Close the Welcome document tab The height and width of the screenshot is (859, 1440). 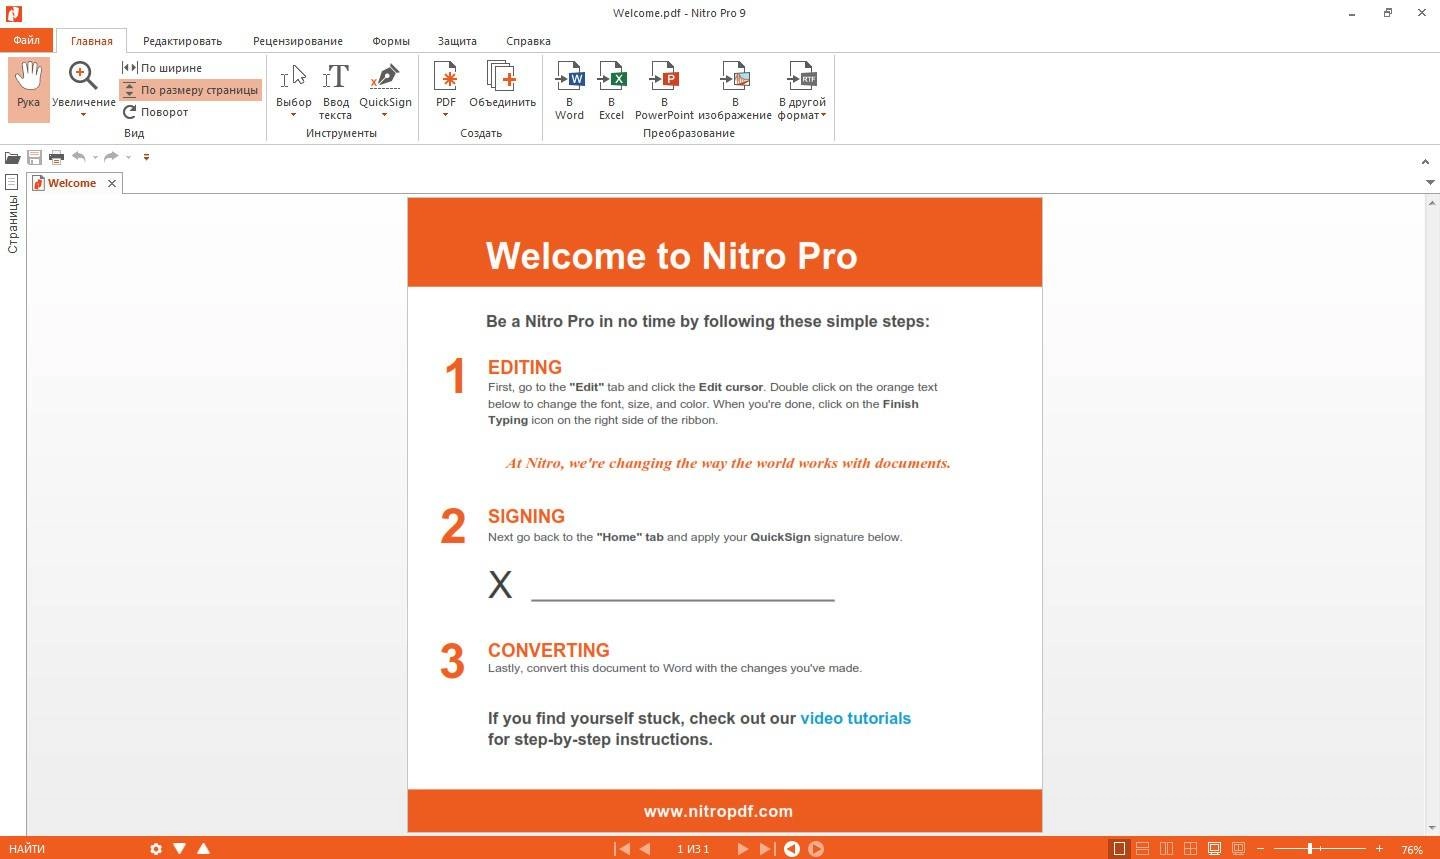click(x=112, y=183)
